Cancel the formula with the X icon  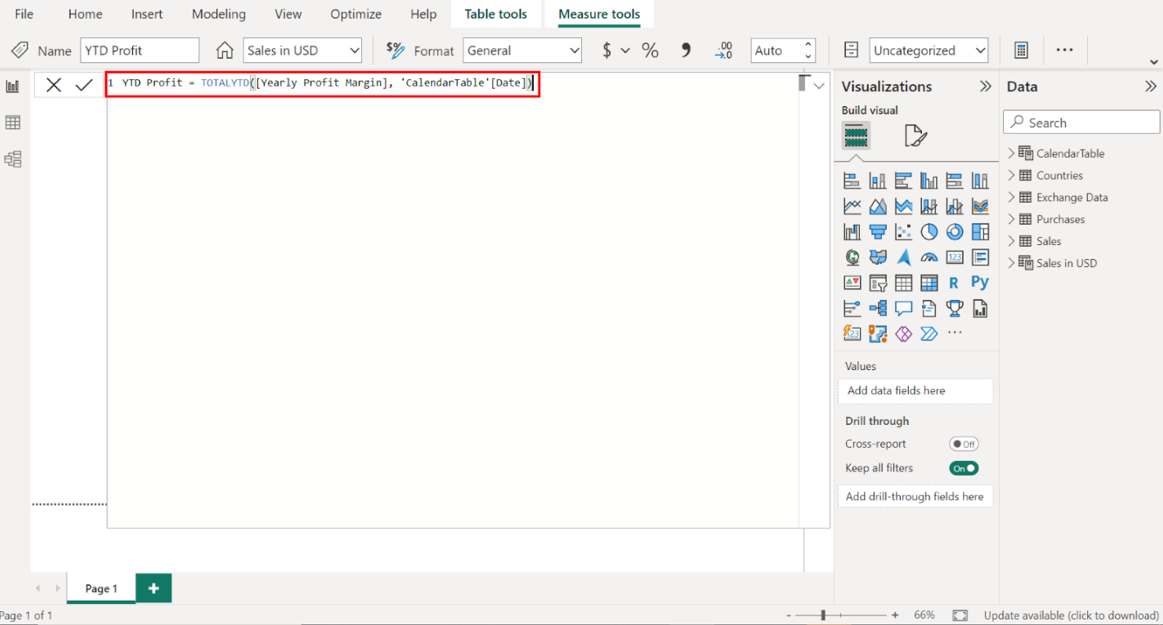[54, 85]
